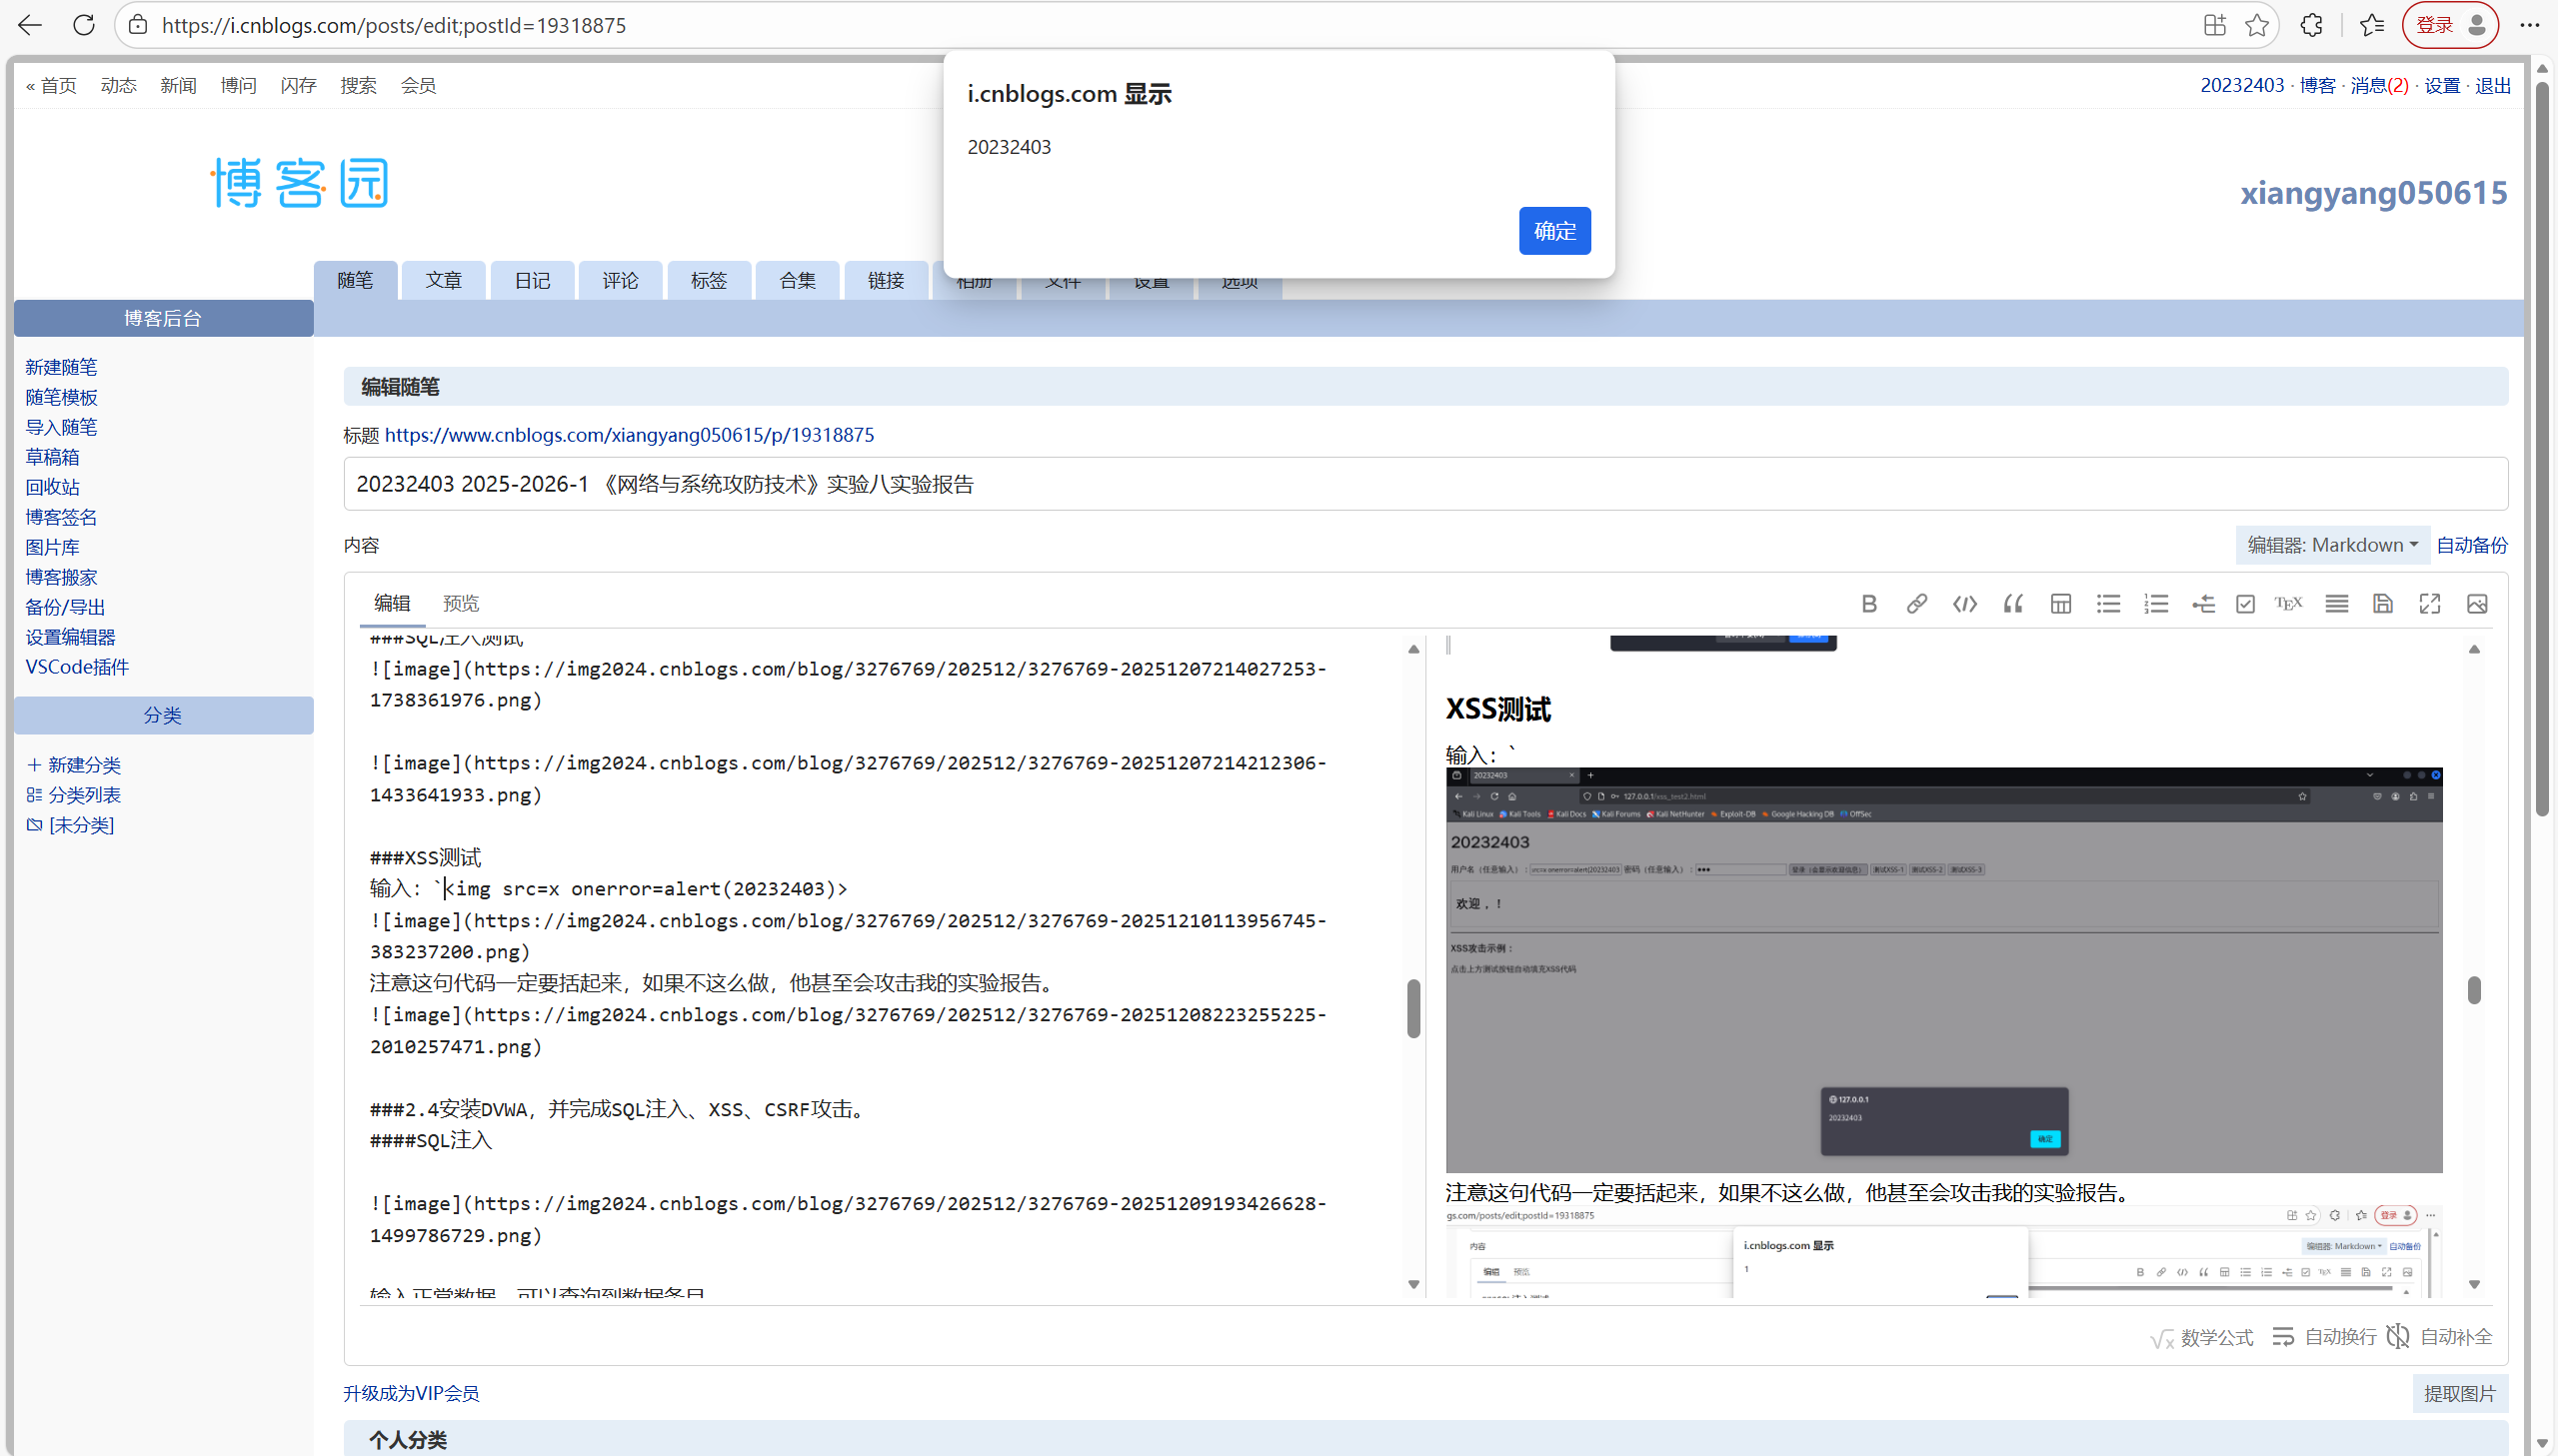This screenshot has width=2558, height=1456.
Task: Insert a table with the table icon
Action: tap(2060, 604)
